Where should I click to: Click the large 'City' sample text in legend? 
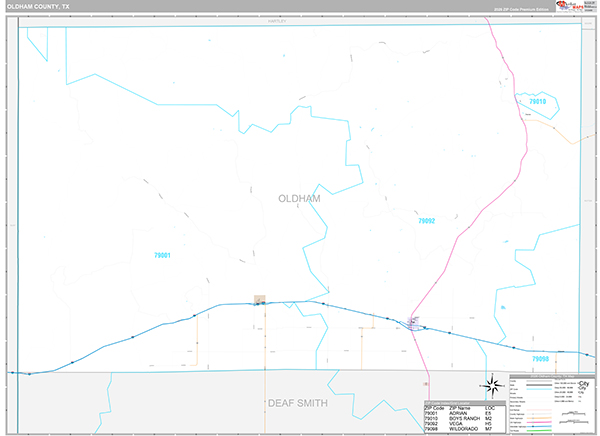[584, 384]
